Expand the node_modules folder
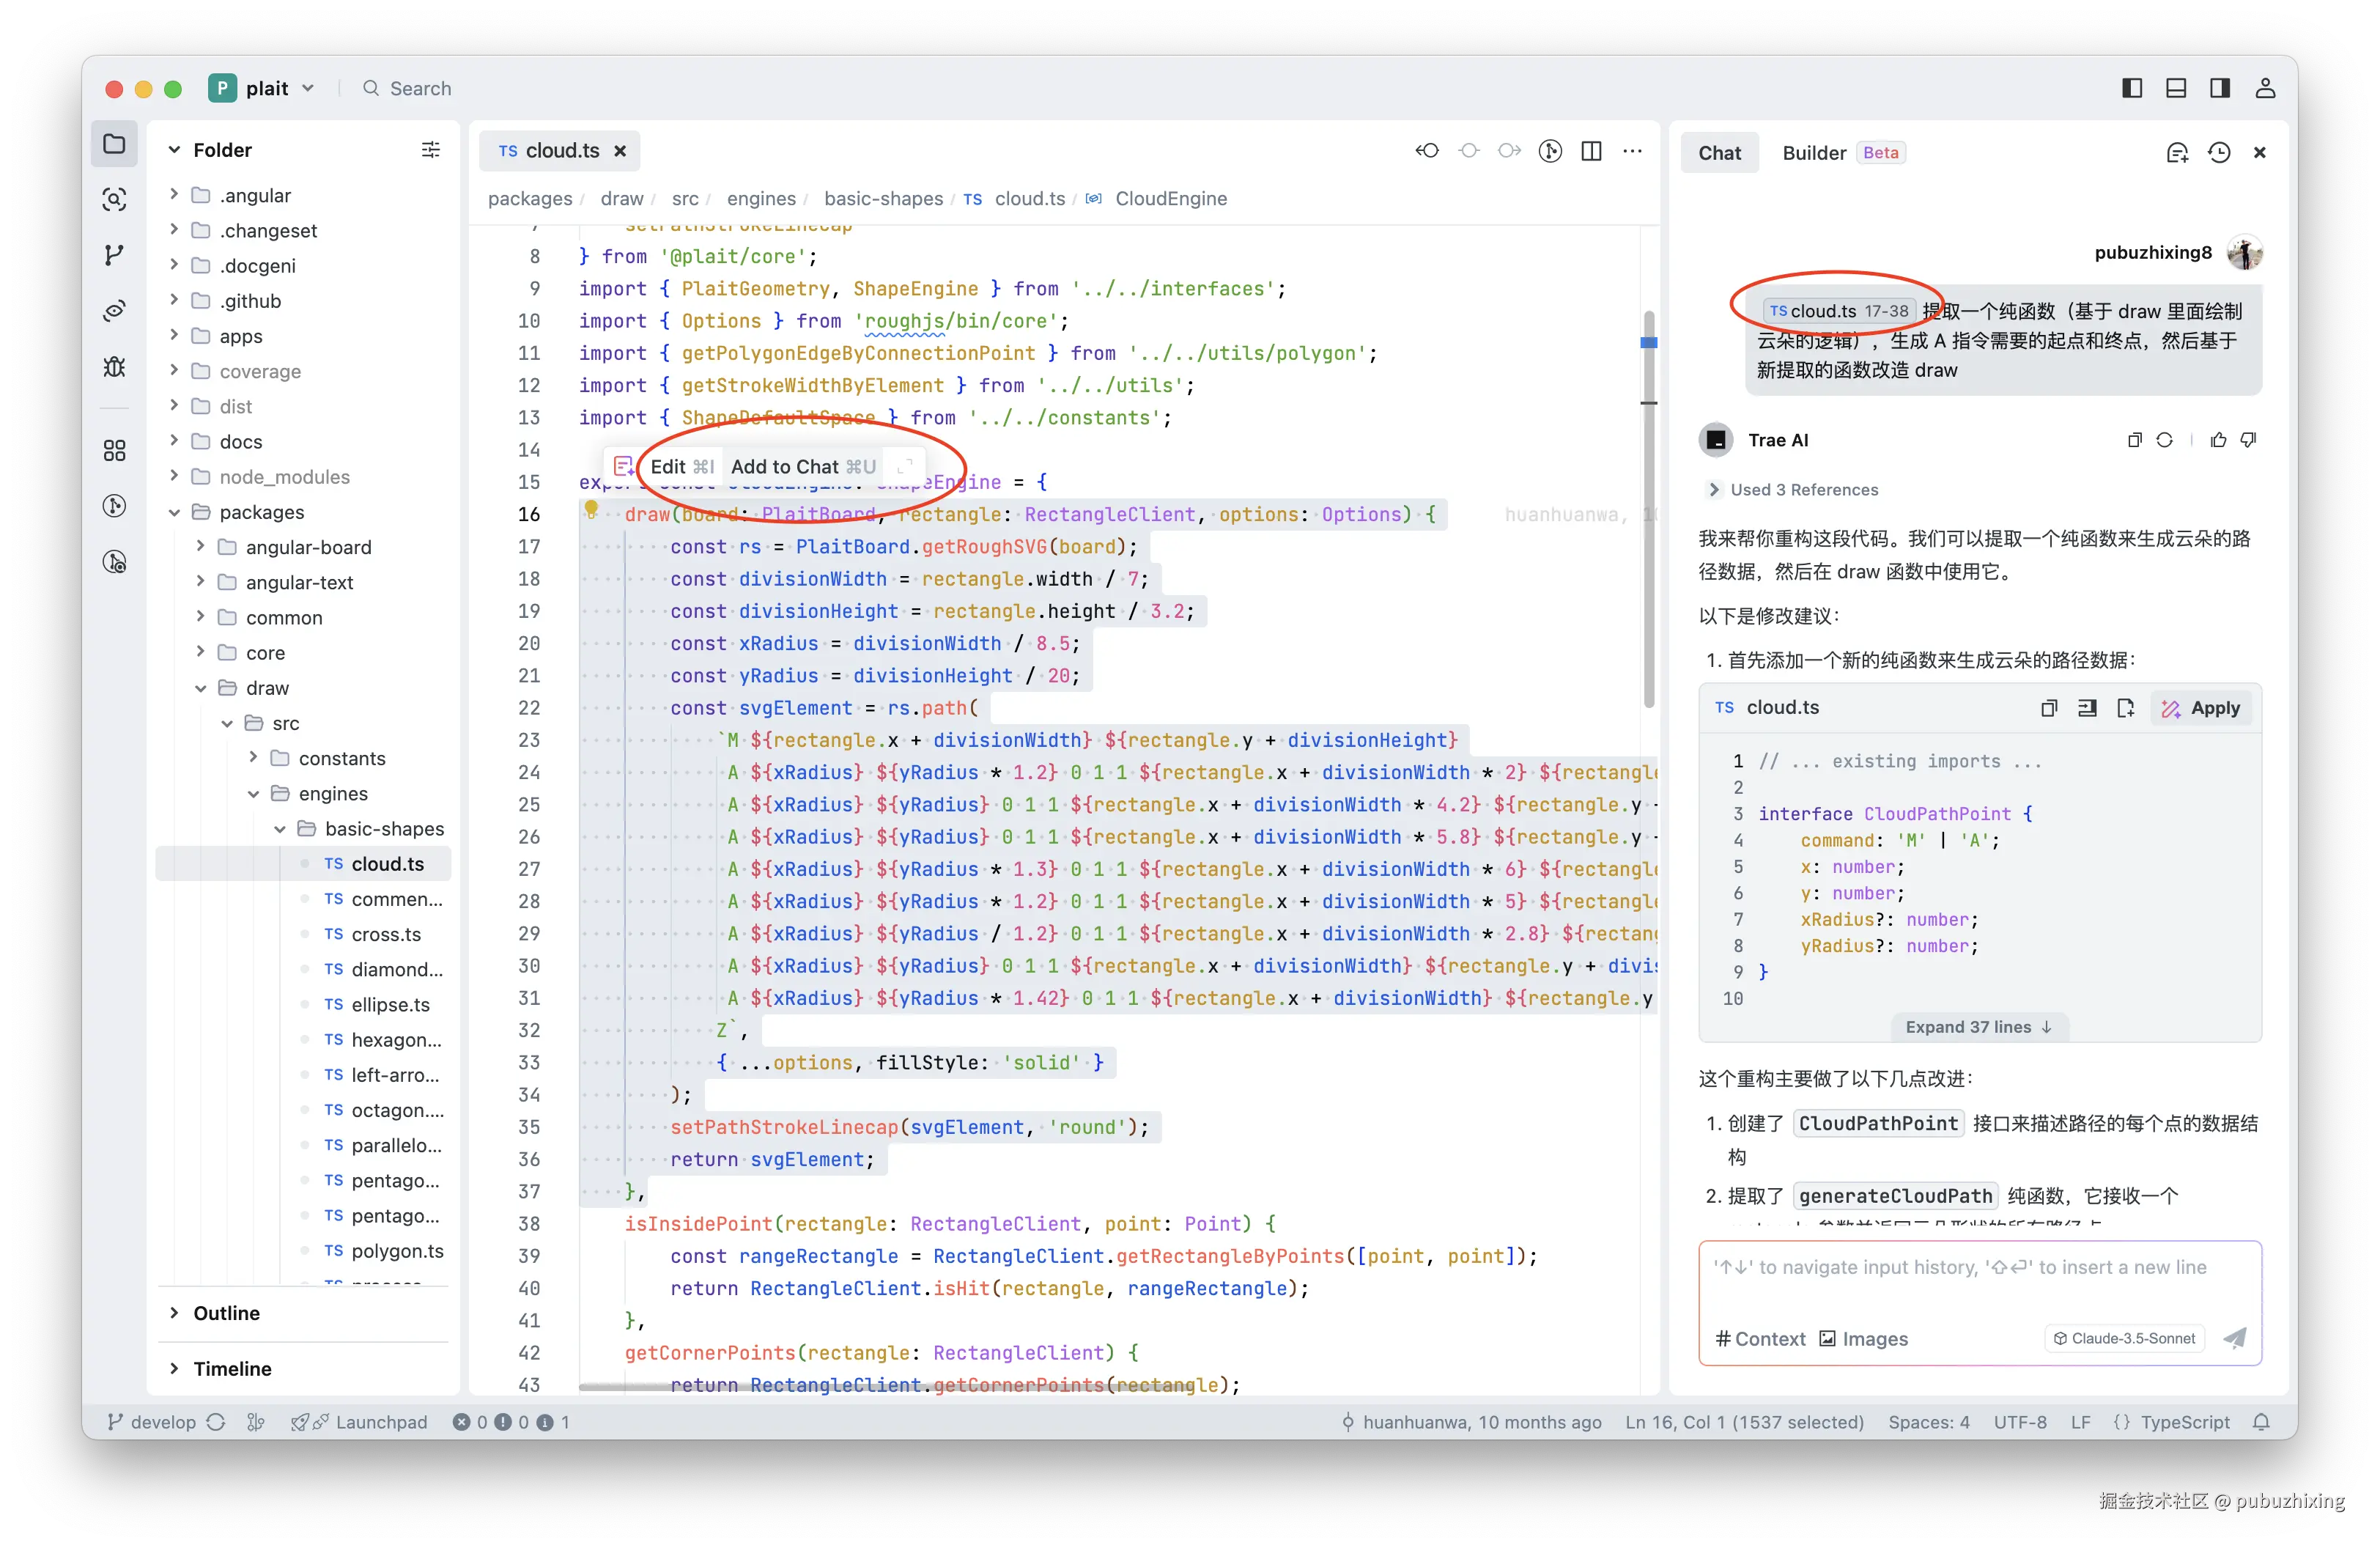This screenshot has height=1548, width=2380. coord(284,477)
